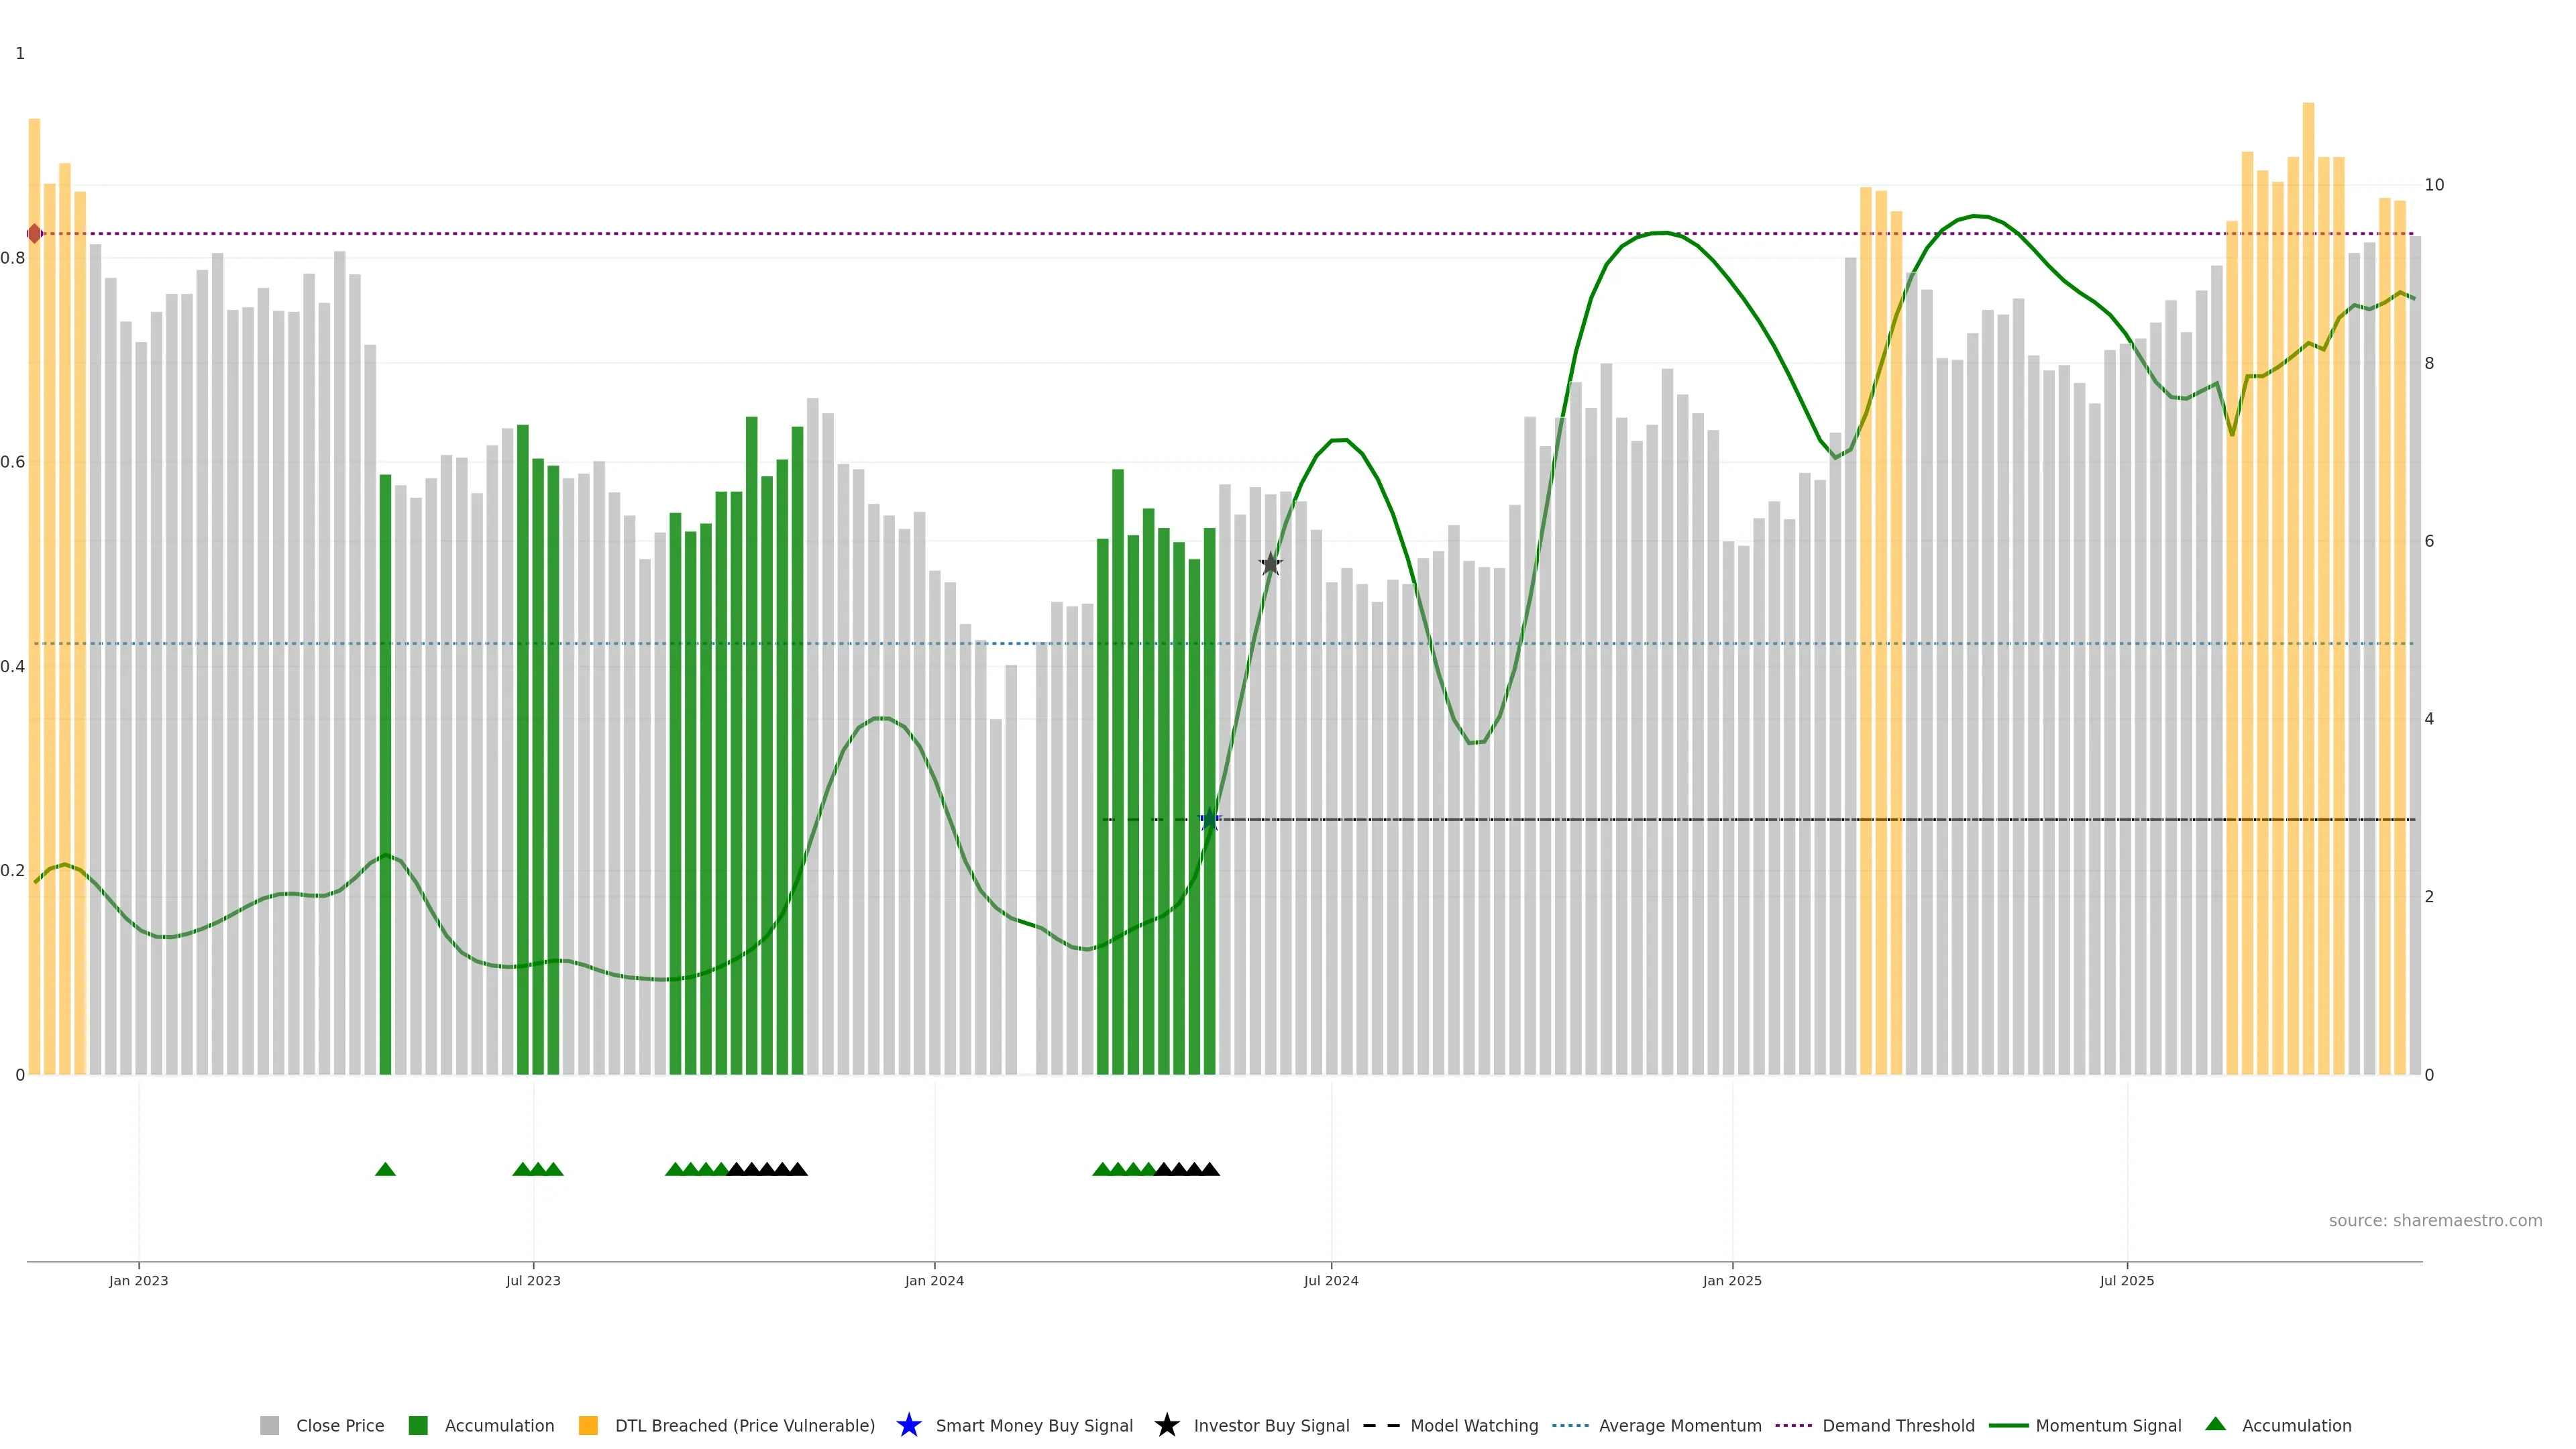Click the black Investor Buy Signal star in legend
This screenshot has width=2576, height=1449.
[x=1166, y=1425]
